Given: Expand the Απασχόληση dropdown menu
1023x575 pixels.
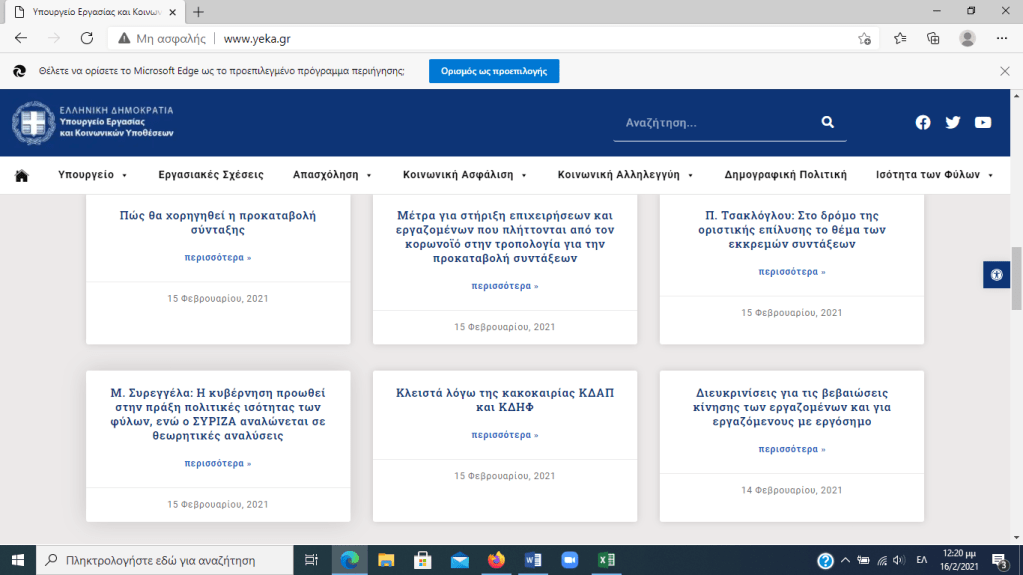Looking at the screenshot, I should (332, 175).
